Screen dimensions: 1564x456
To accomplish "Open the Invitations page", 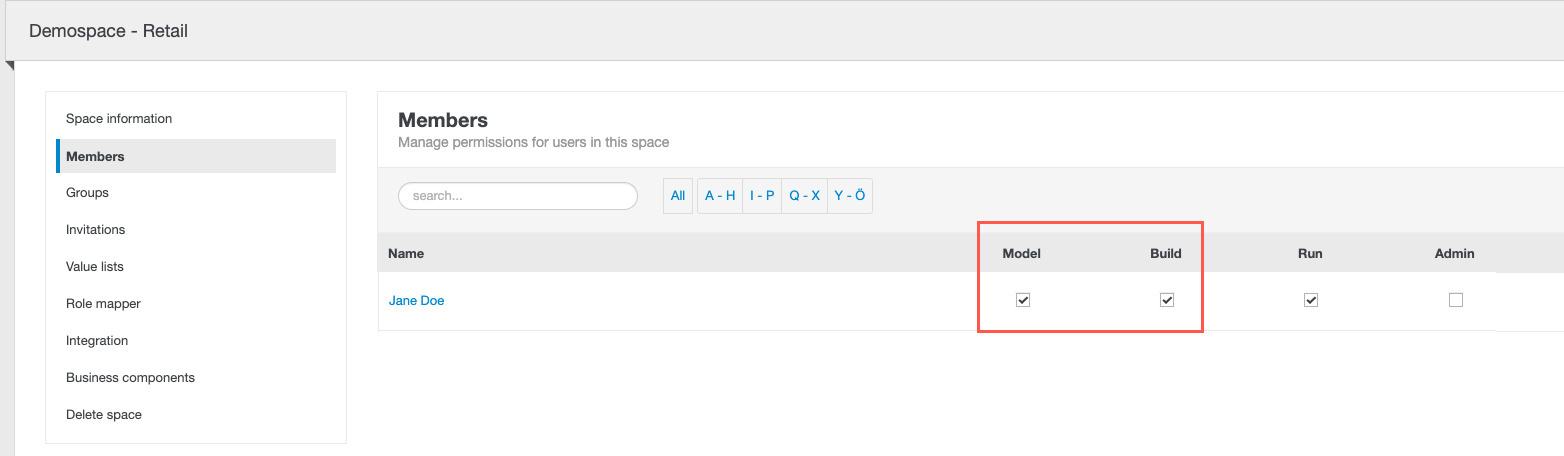I will 96,230.
